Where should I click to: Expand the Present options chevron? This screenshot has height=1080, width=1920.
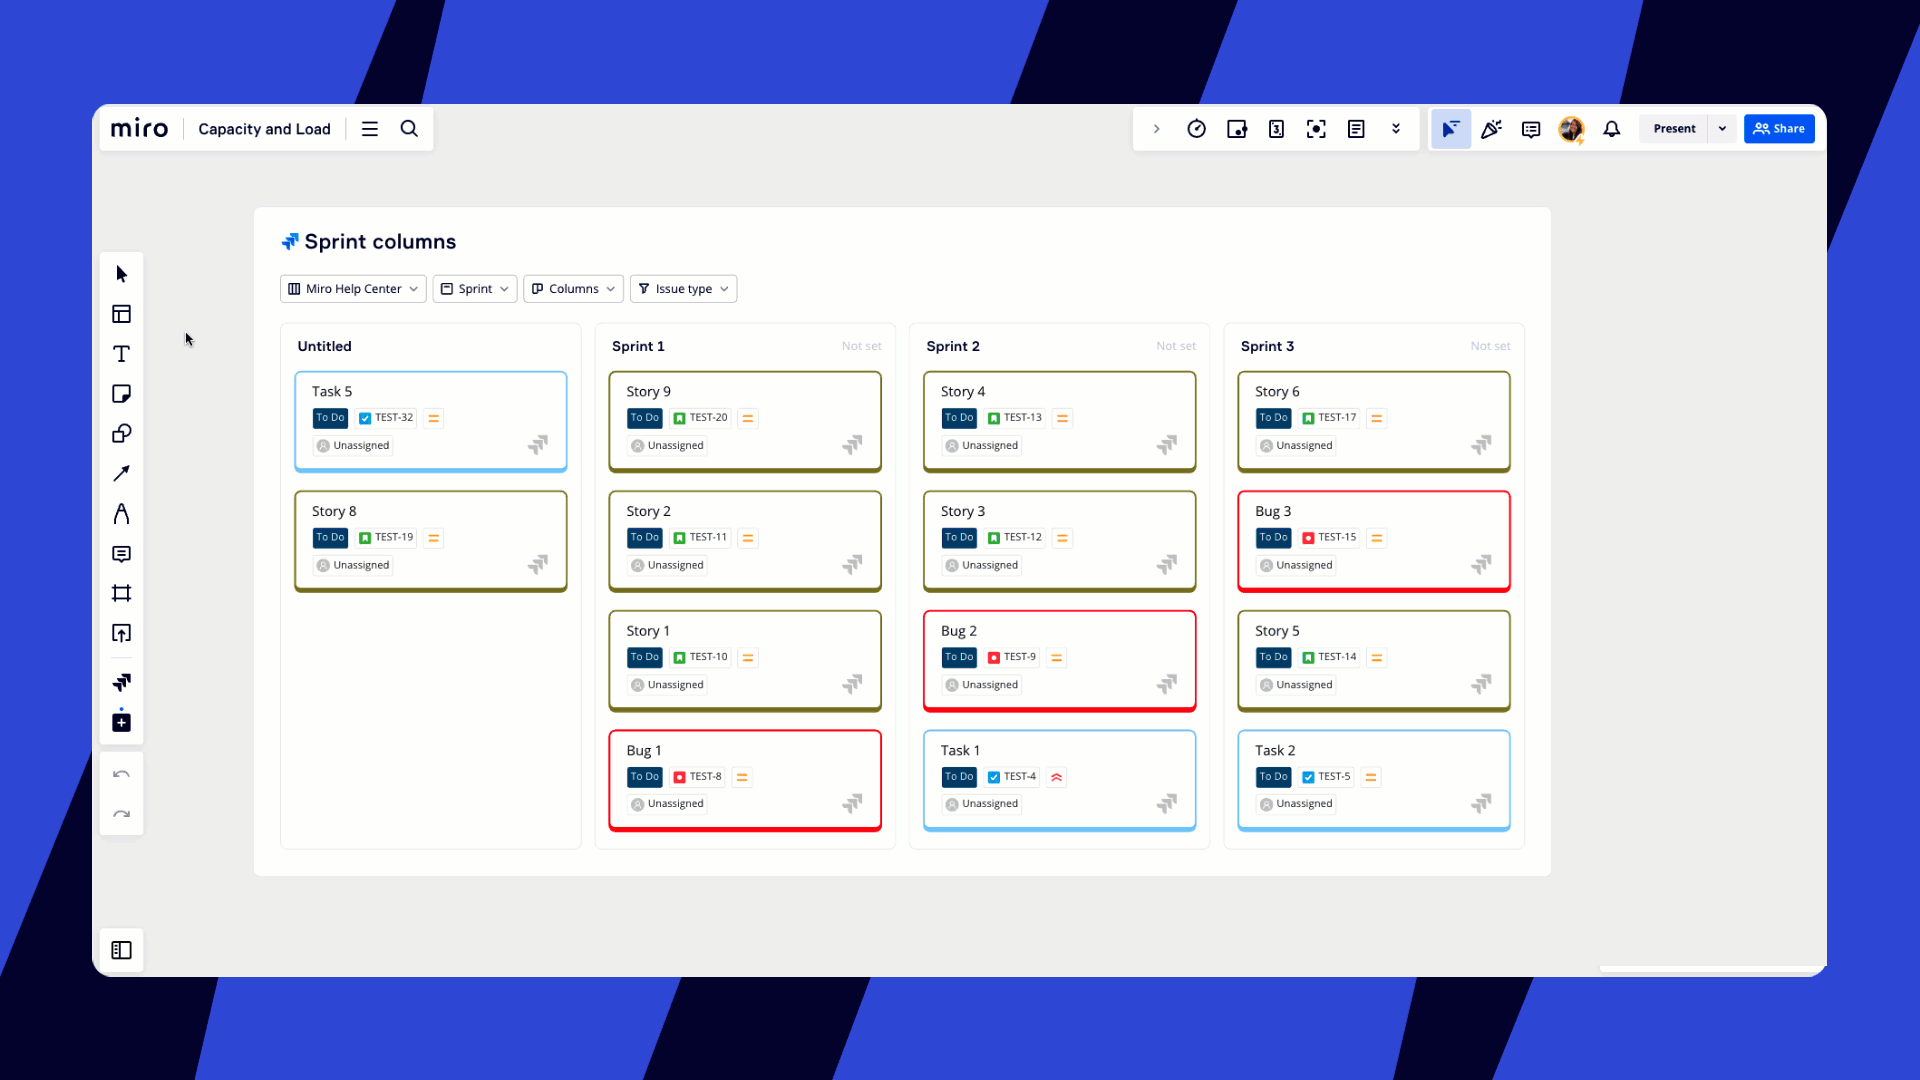[1722, 128]
